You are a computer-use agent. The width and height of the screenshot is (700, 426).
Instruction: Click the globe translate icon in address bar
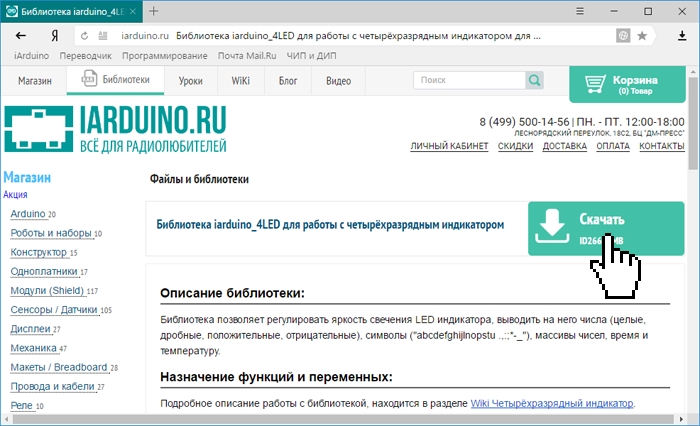(x=623, y=36)
